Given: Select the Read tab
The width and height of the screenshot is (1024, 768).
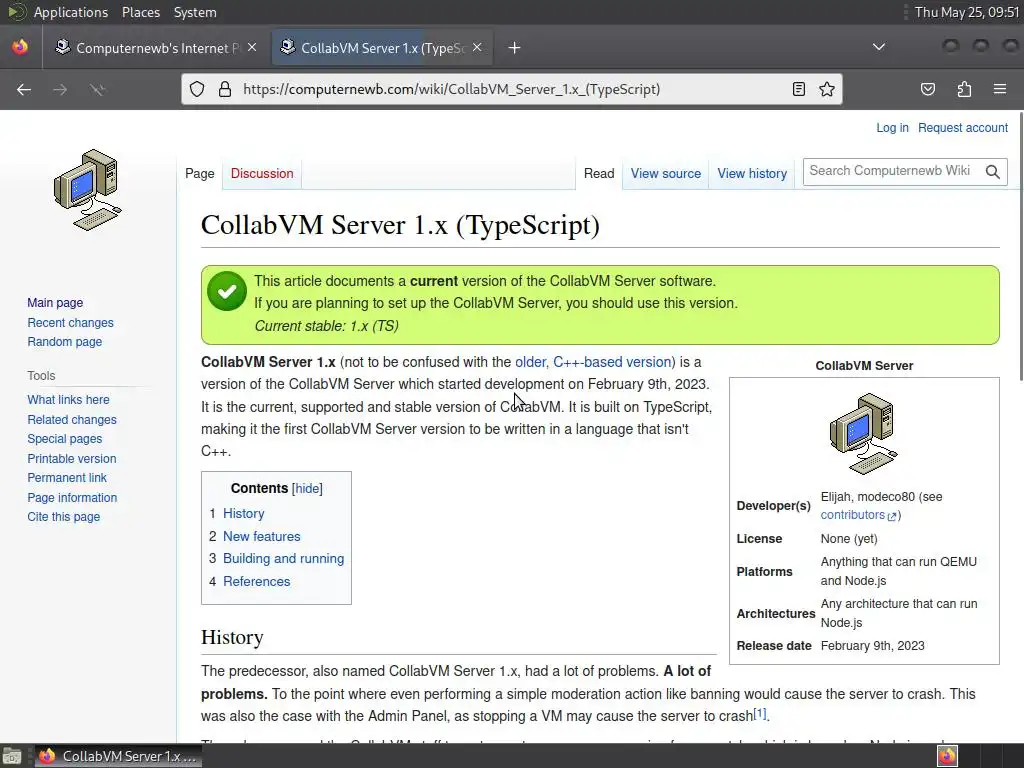Looking at the screenshot, I should pyautogui.click(x=599, y=174).
